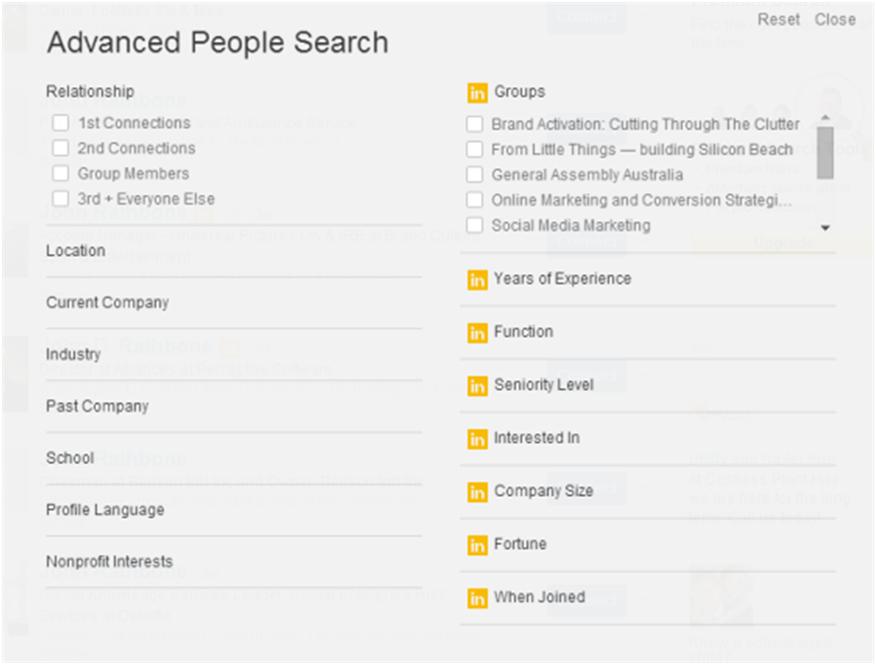Click the Groups list scroll-down arrow
This screenshot has height=665, width=876.
[x=825, y=227]
